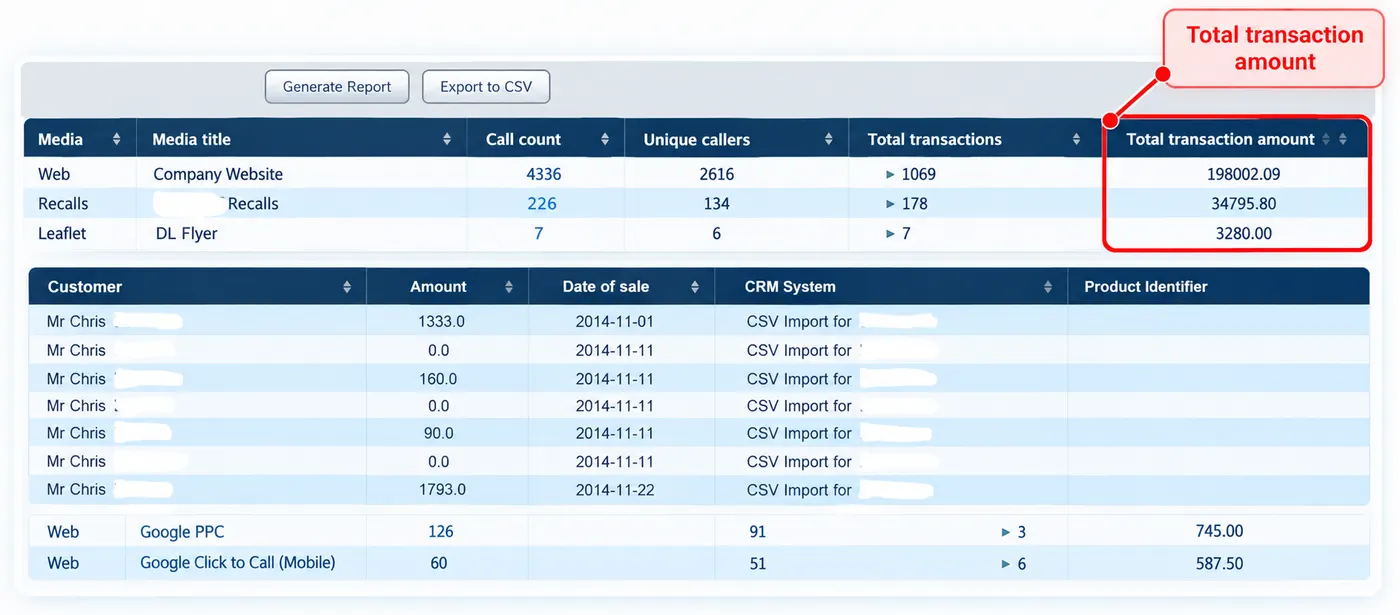The height and width of the screenshot is (615, 1400).
Task: Click the Product Identifier column header
Action: point(1219,287)
